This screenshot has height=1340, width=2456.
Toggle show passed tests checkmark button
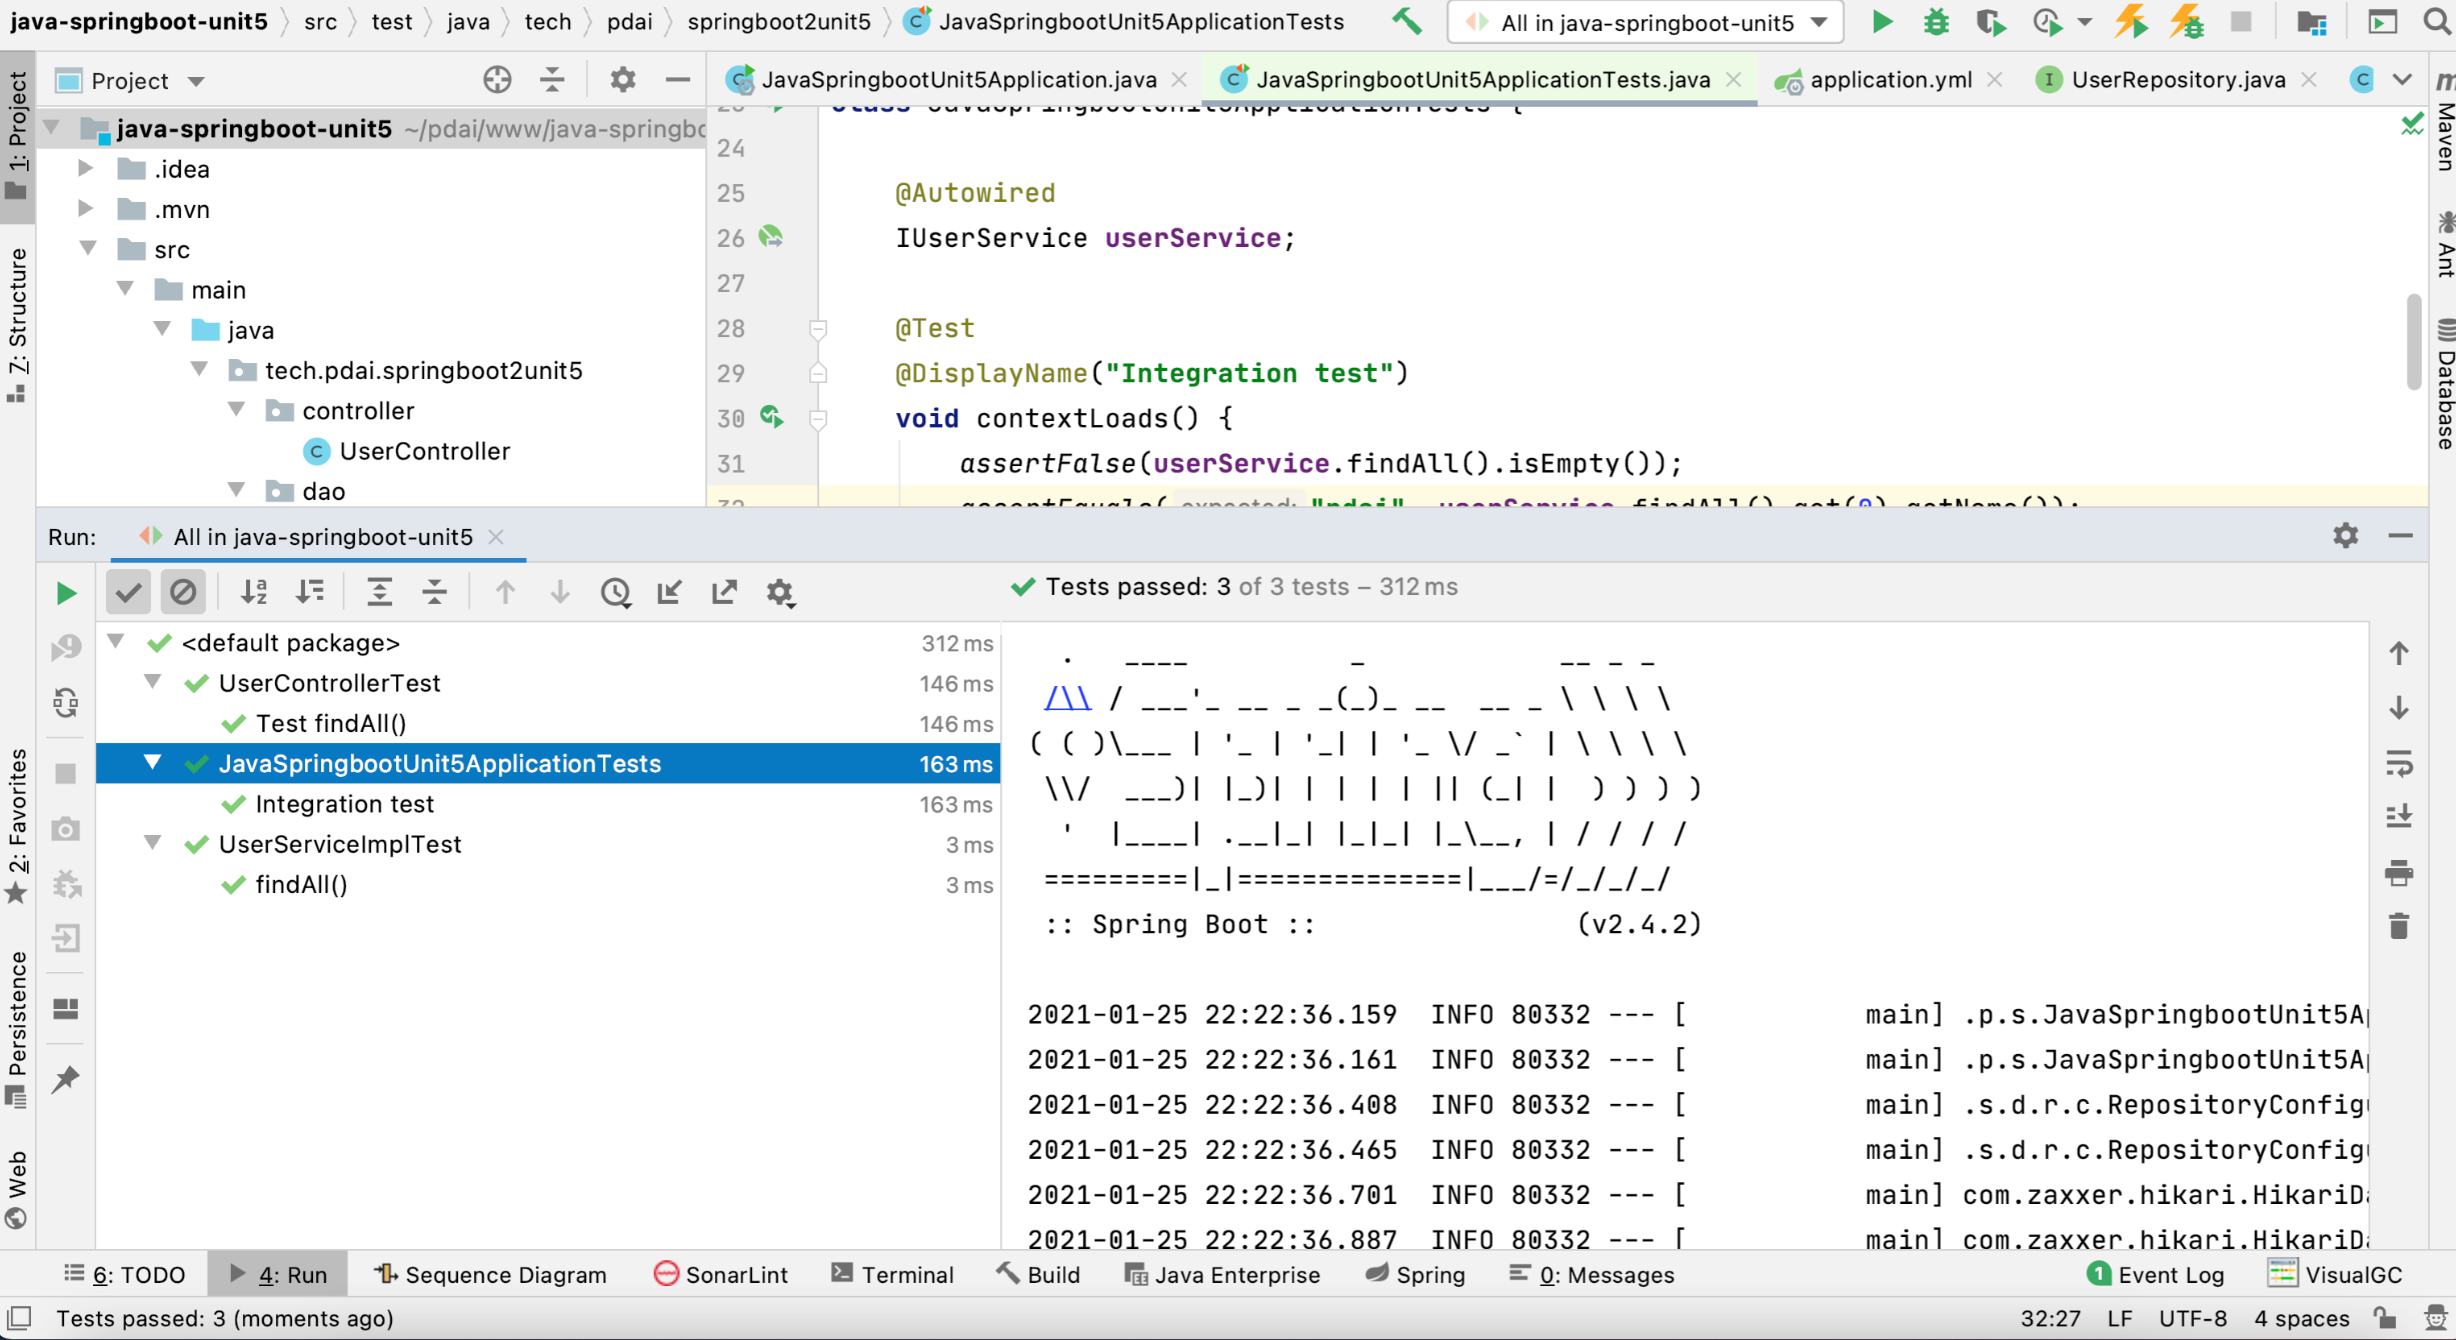click(128, 592)
